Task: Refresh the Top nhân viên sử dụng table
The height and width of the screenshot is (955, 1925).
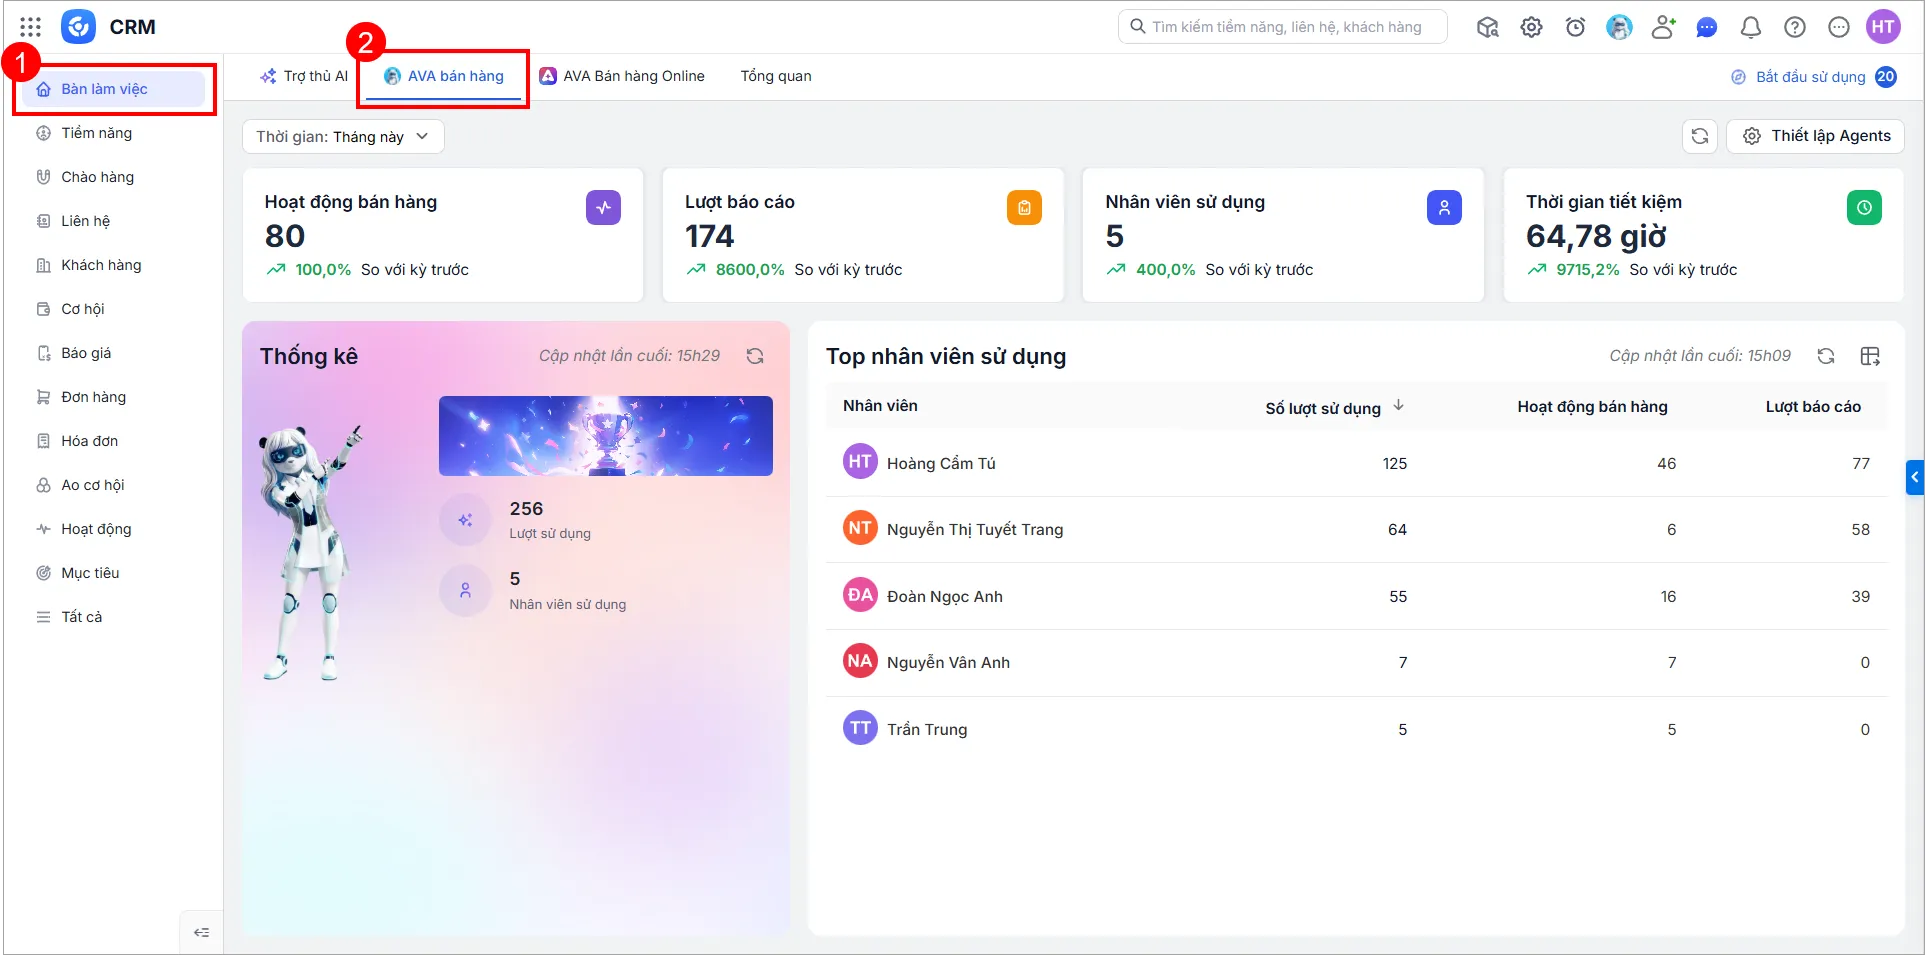Action: tap(1826, 356)
